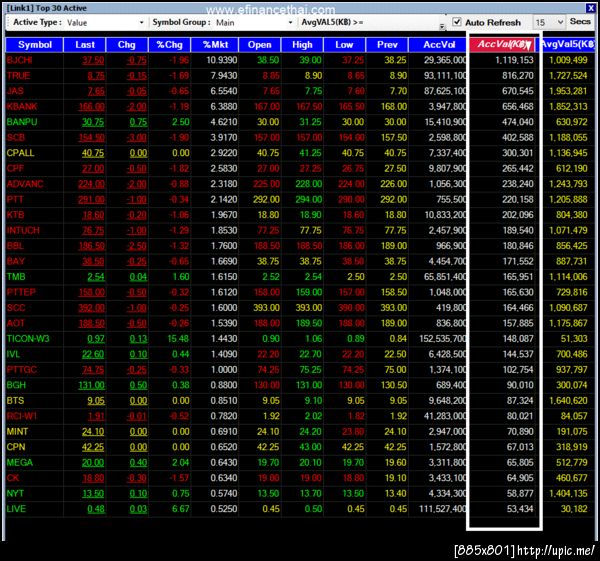The image size is (600, 561).
Task: Select the PTT symbol row
Action: coord(300,199)
